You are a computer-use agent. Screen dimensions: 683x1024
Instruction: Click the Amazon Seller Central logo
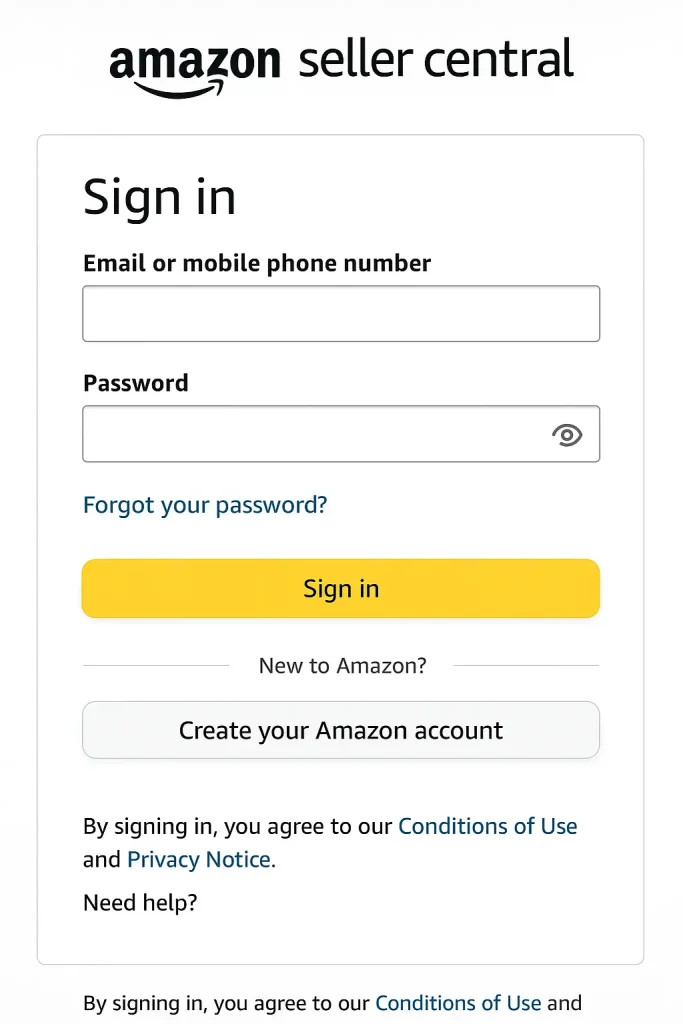pos(341,63)
